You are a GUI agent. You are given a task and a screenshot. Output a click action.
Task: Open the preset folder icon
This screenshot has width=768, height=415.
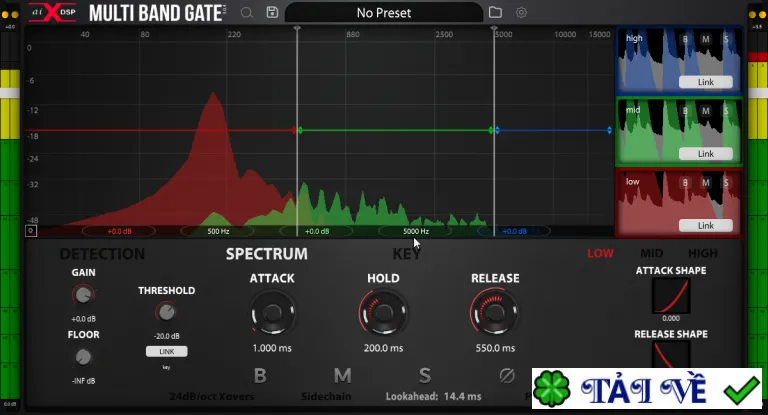495,12
